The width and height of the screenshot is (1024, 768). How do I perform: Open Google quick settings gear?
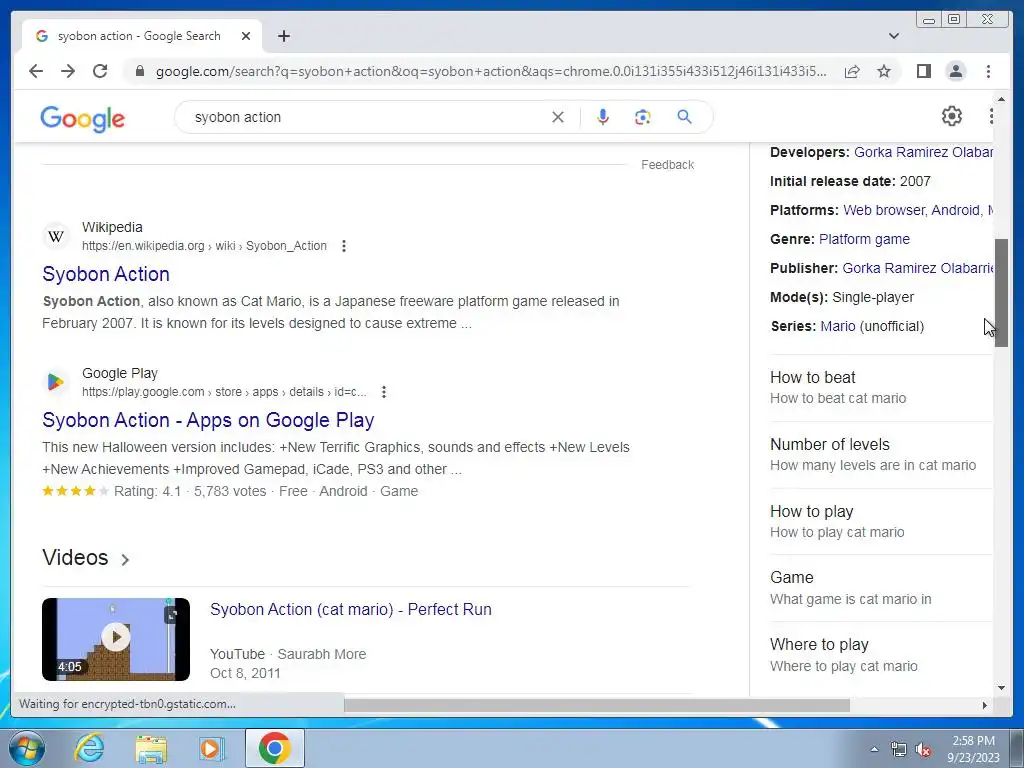pos(952,116)
